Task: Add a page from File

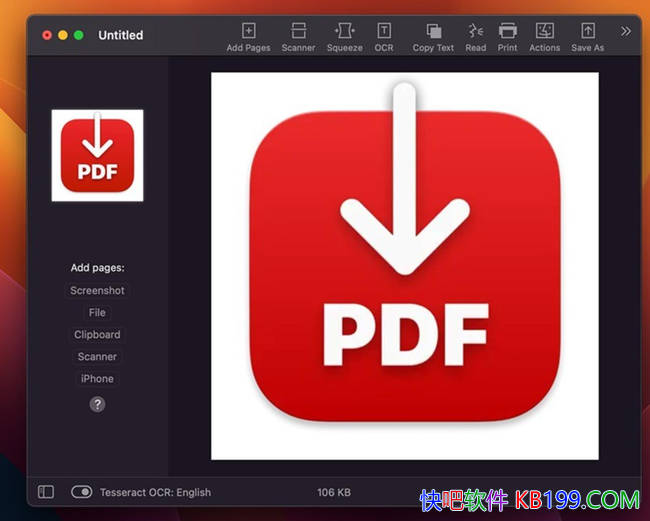Action: point(97,313)
